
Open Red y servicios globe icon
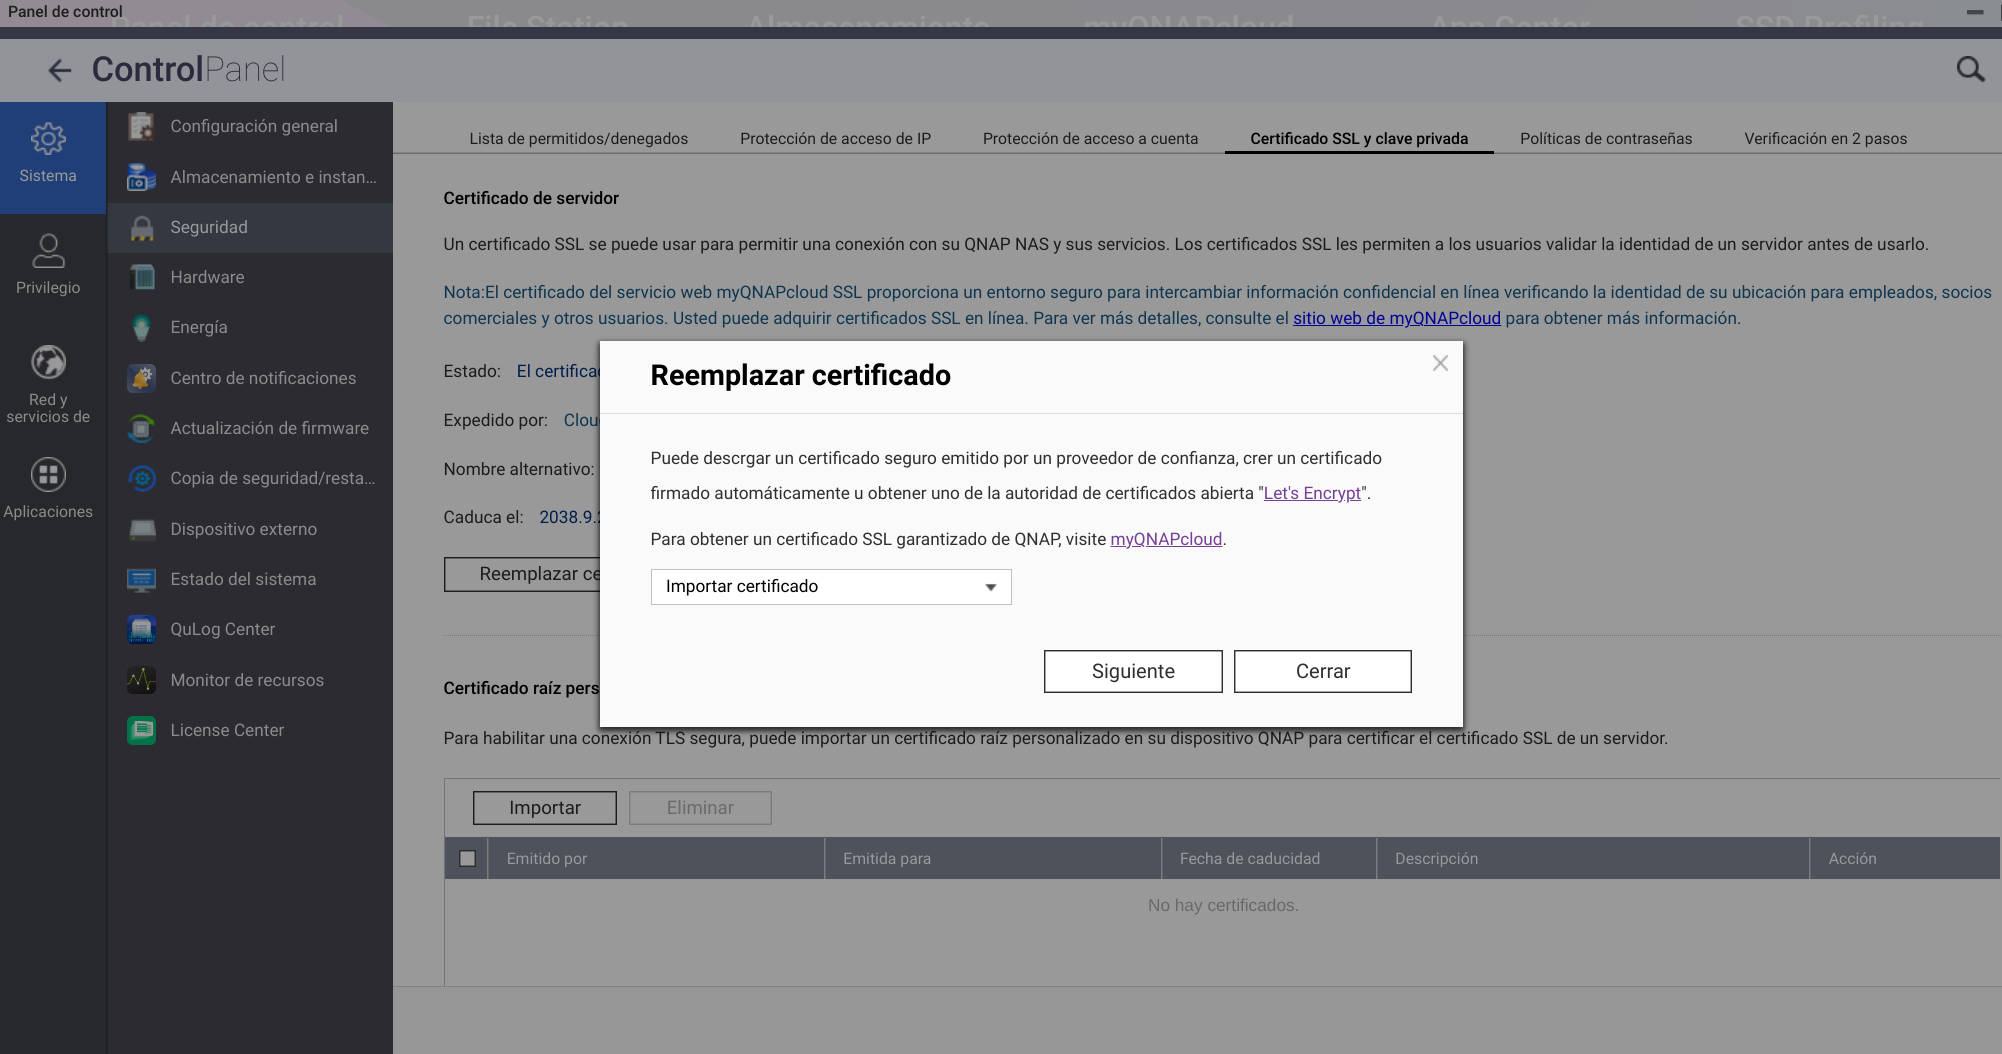click(48, 362)
